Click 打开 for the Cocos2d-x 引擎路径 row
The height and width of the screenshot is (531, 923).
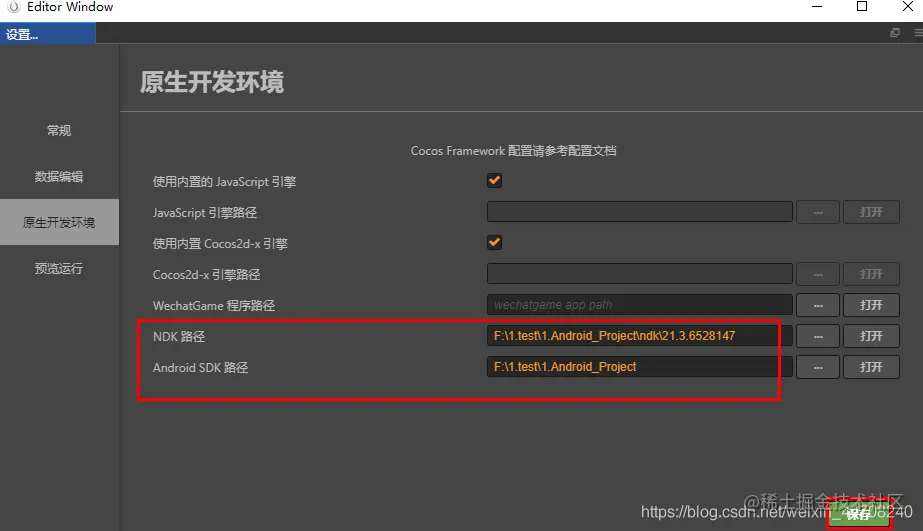coord(871,274)
